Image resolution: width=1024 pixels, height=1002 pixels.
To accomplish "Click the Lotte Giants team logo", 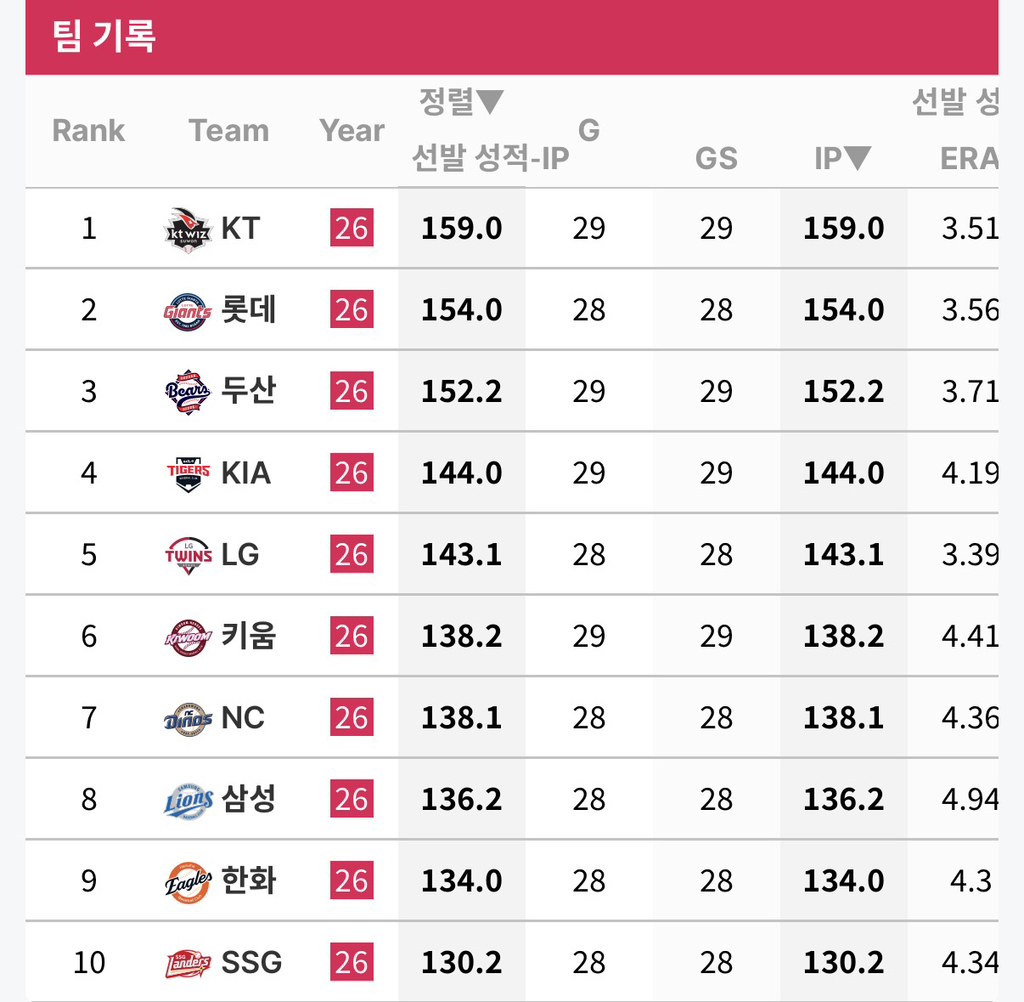I will 188,312.
